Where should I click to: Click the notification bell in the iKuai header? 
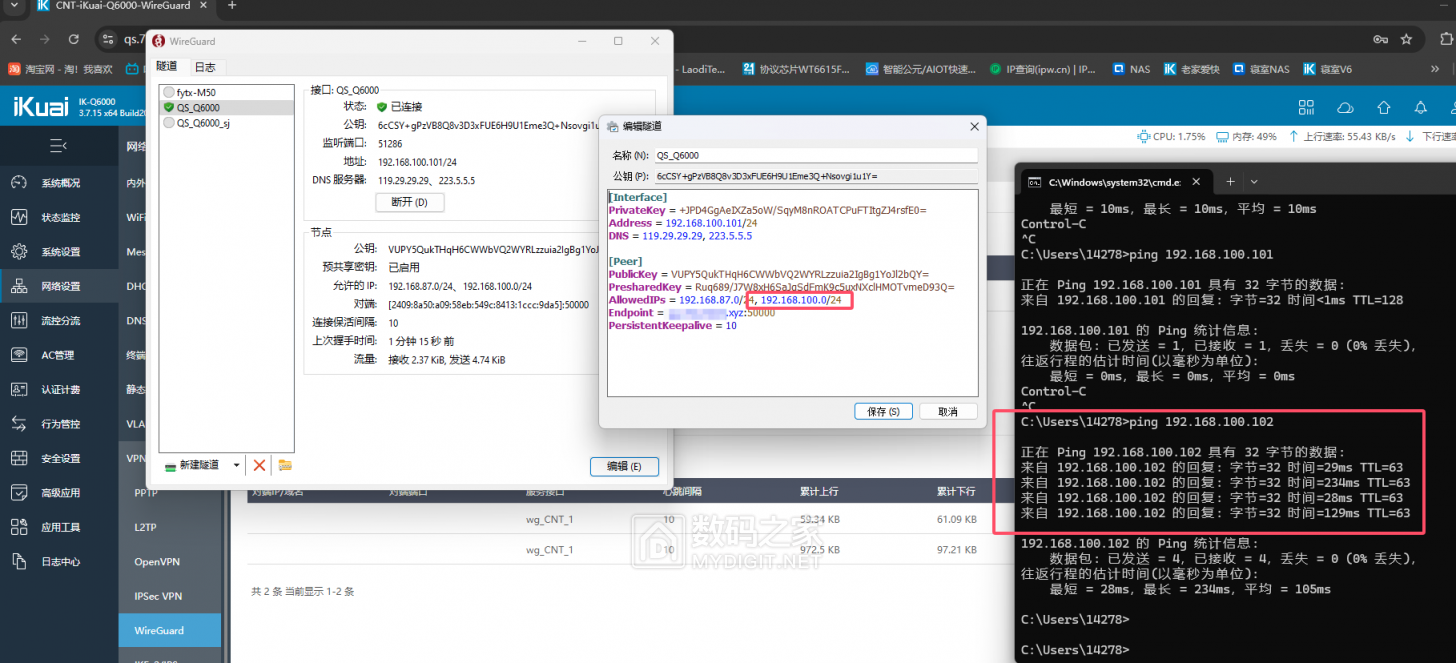[1422, 107]
